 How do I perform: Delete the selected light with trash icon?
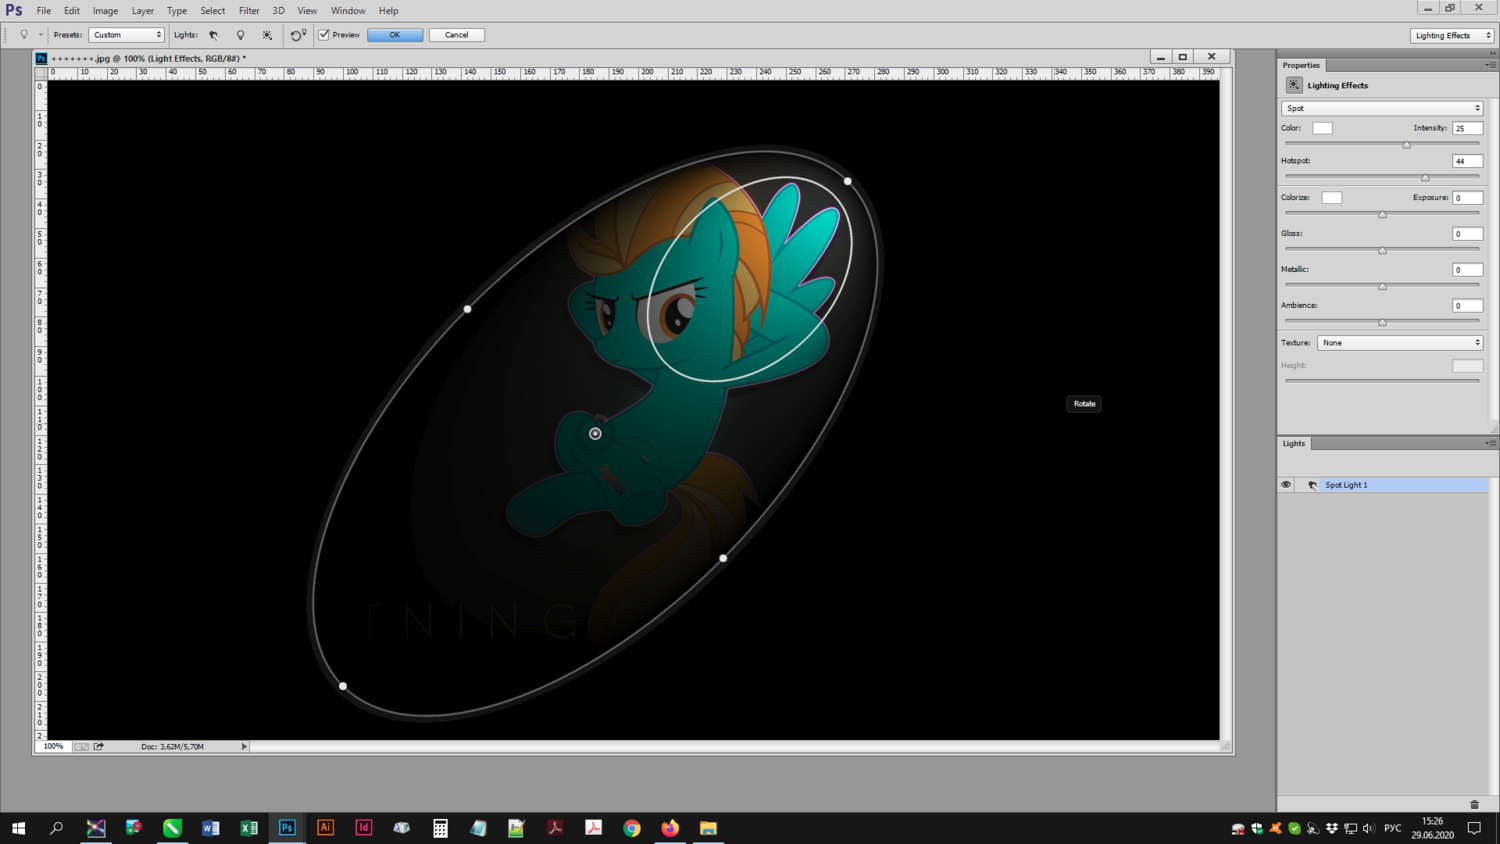1474,804
